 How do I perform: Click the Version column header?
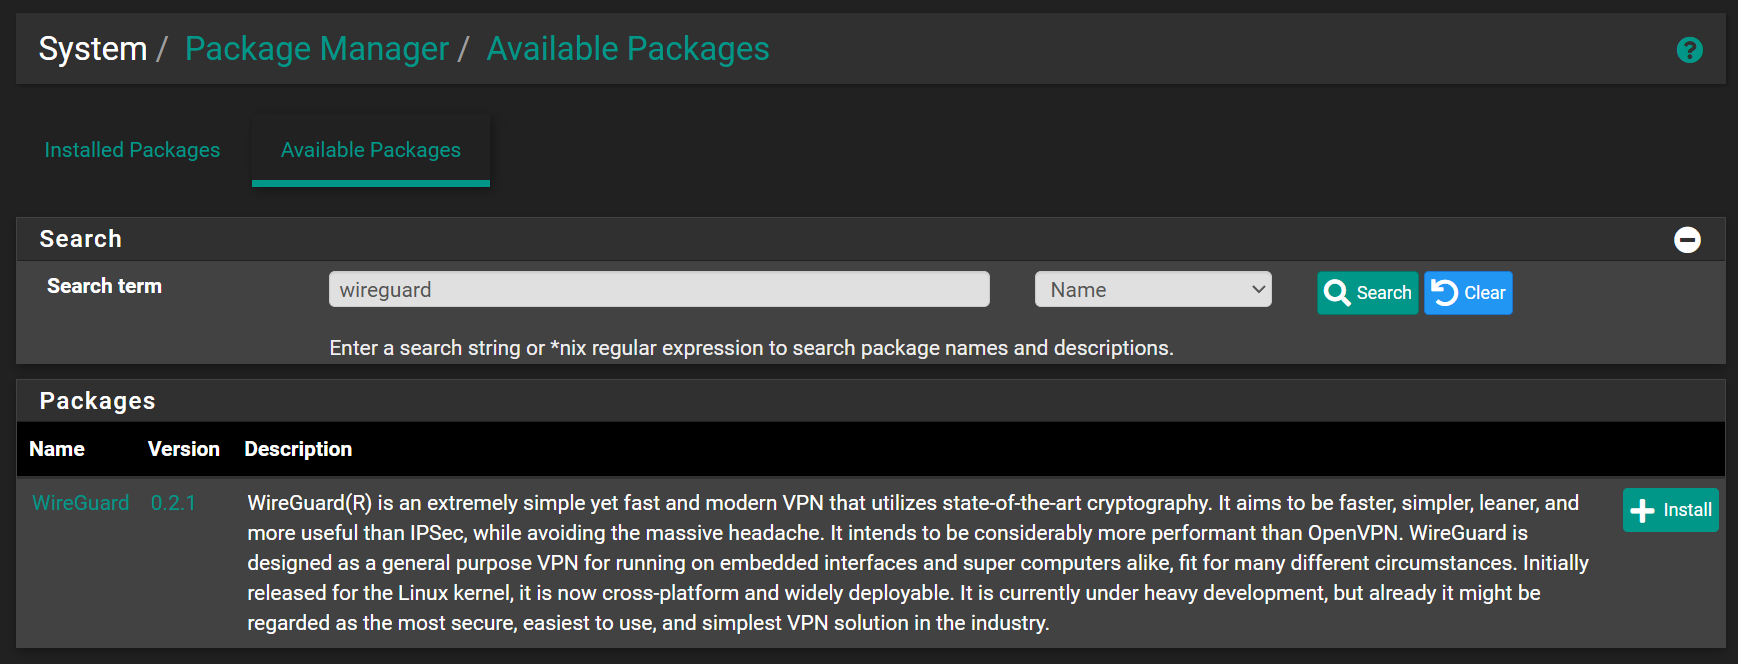point(184,449)
